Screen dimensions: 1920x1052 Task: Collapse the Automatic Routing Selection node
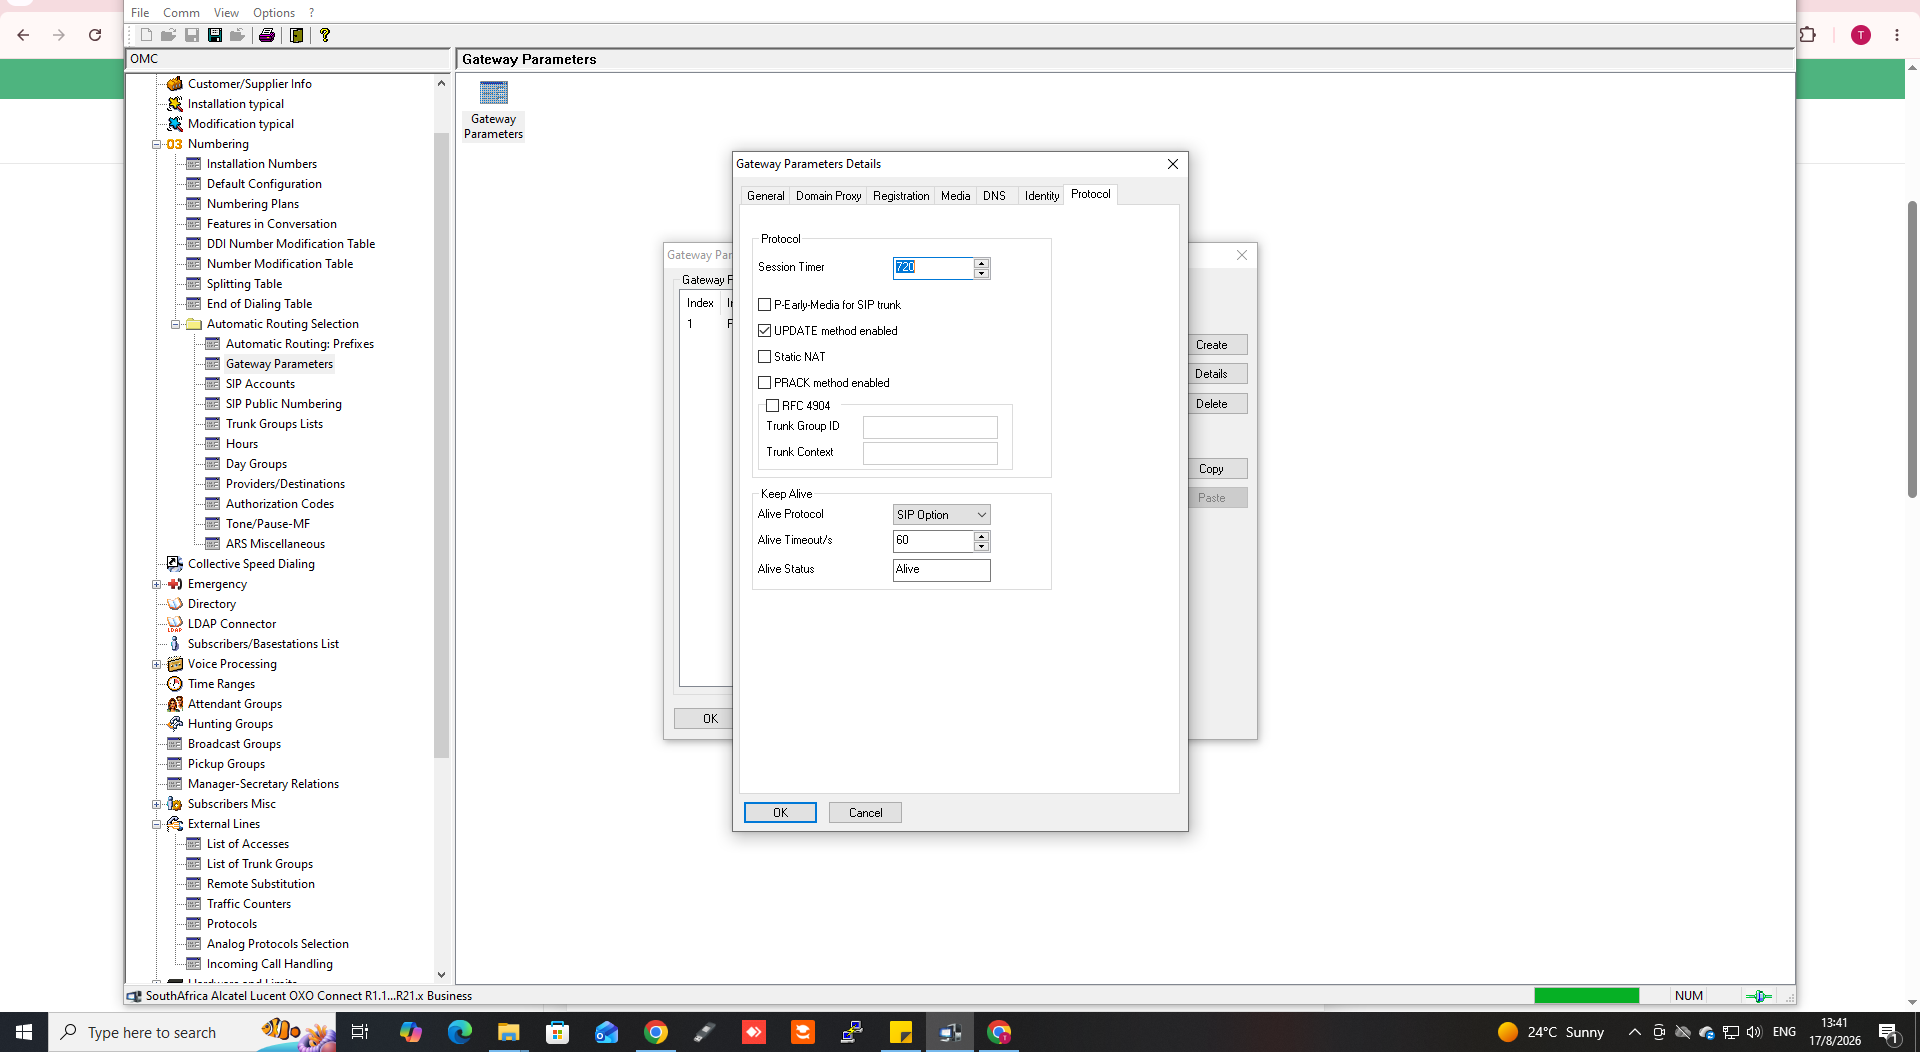pyautogui.click(x=175, y=324)
